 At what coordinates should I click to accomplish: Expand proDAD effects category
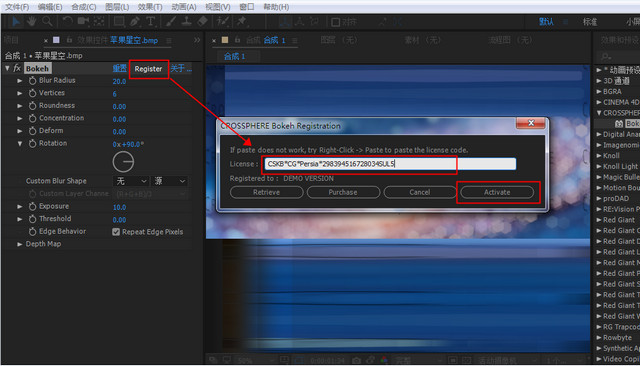tap(598, 199)
